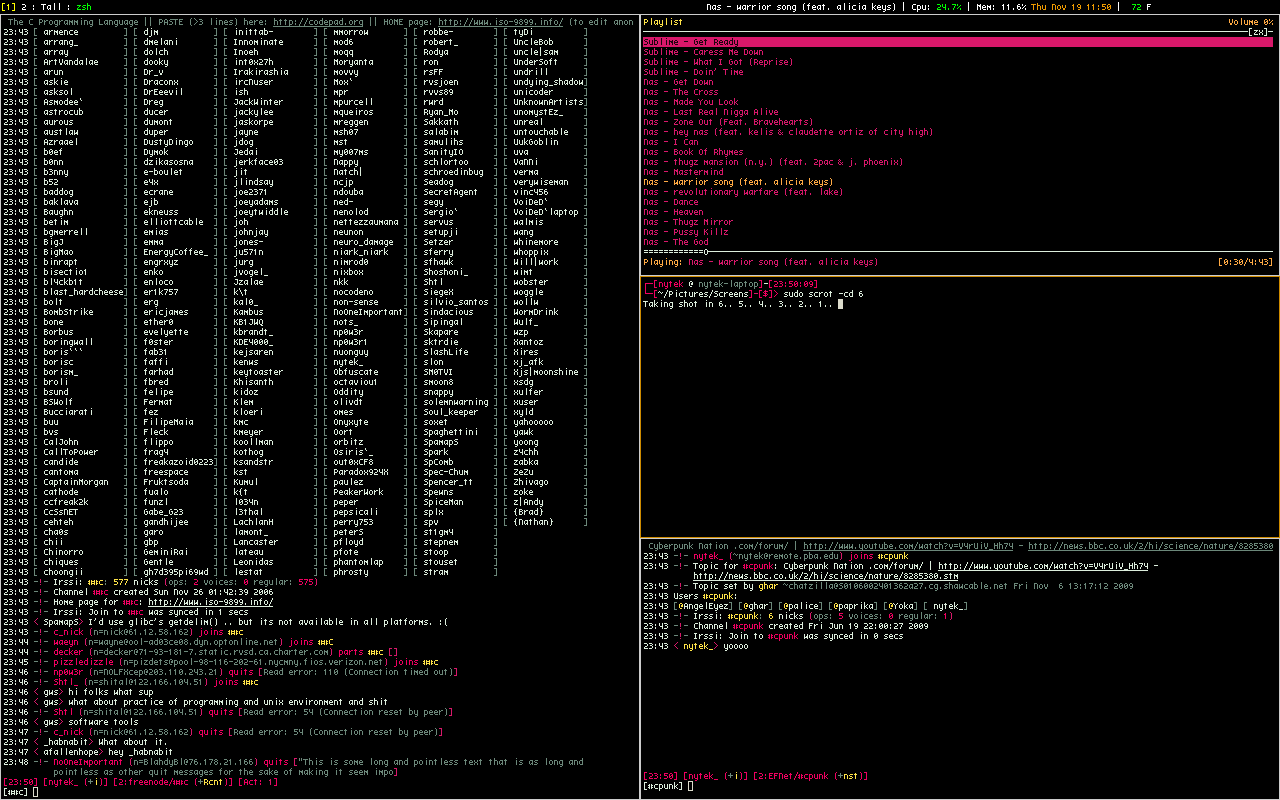Click nick 'freakazoid0223' in the ##c names list
The width and height of the screenshot is (1280, 800).
[179, 462]
